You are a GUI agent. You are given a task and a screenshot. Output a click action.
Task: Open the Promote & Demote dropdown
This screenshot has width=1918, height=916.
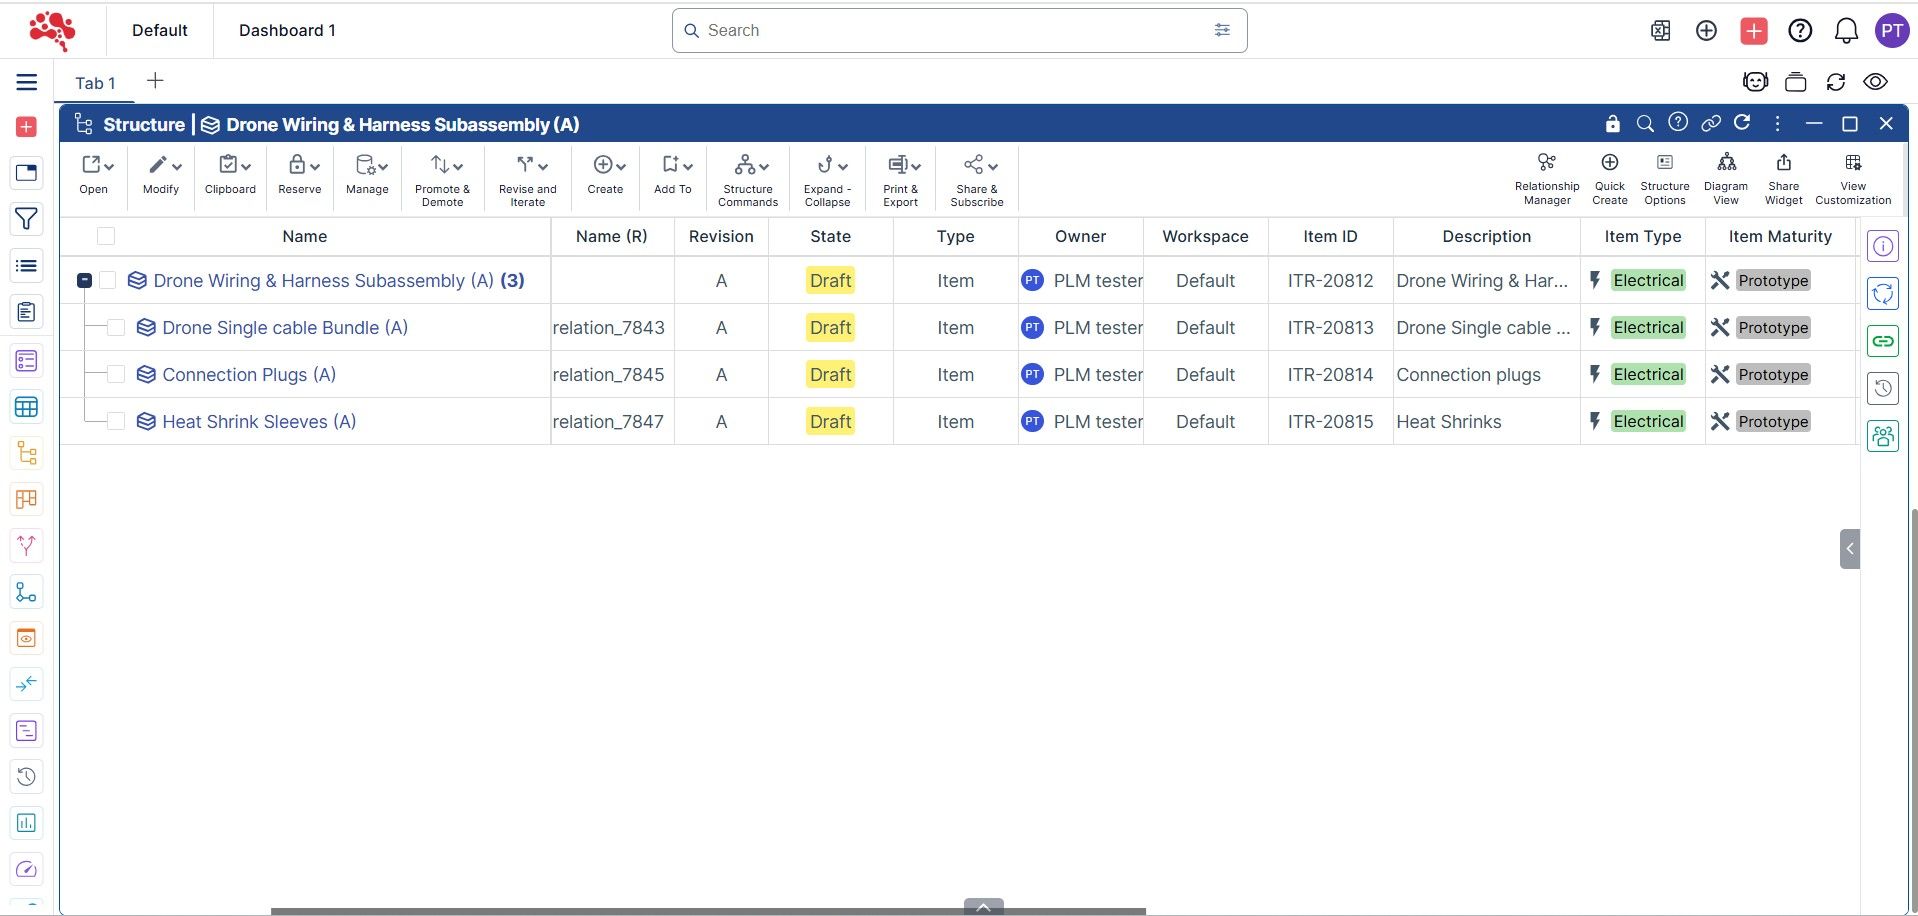coord(443,179)
